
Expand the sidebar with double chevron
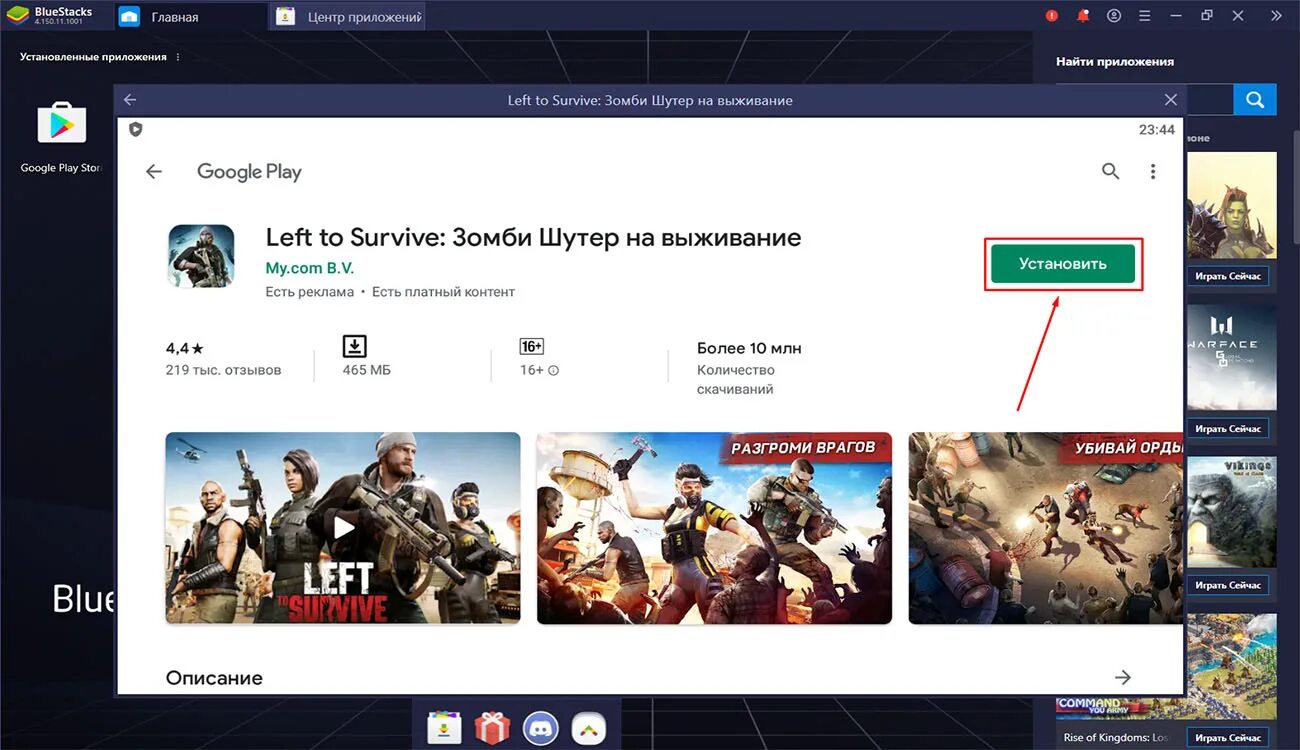[x=1276, y=16]
